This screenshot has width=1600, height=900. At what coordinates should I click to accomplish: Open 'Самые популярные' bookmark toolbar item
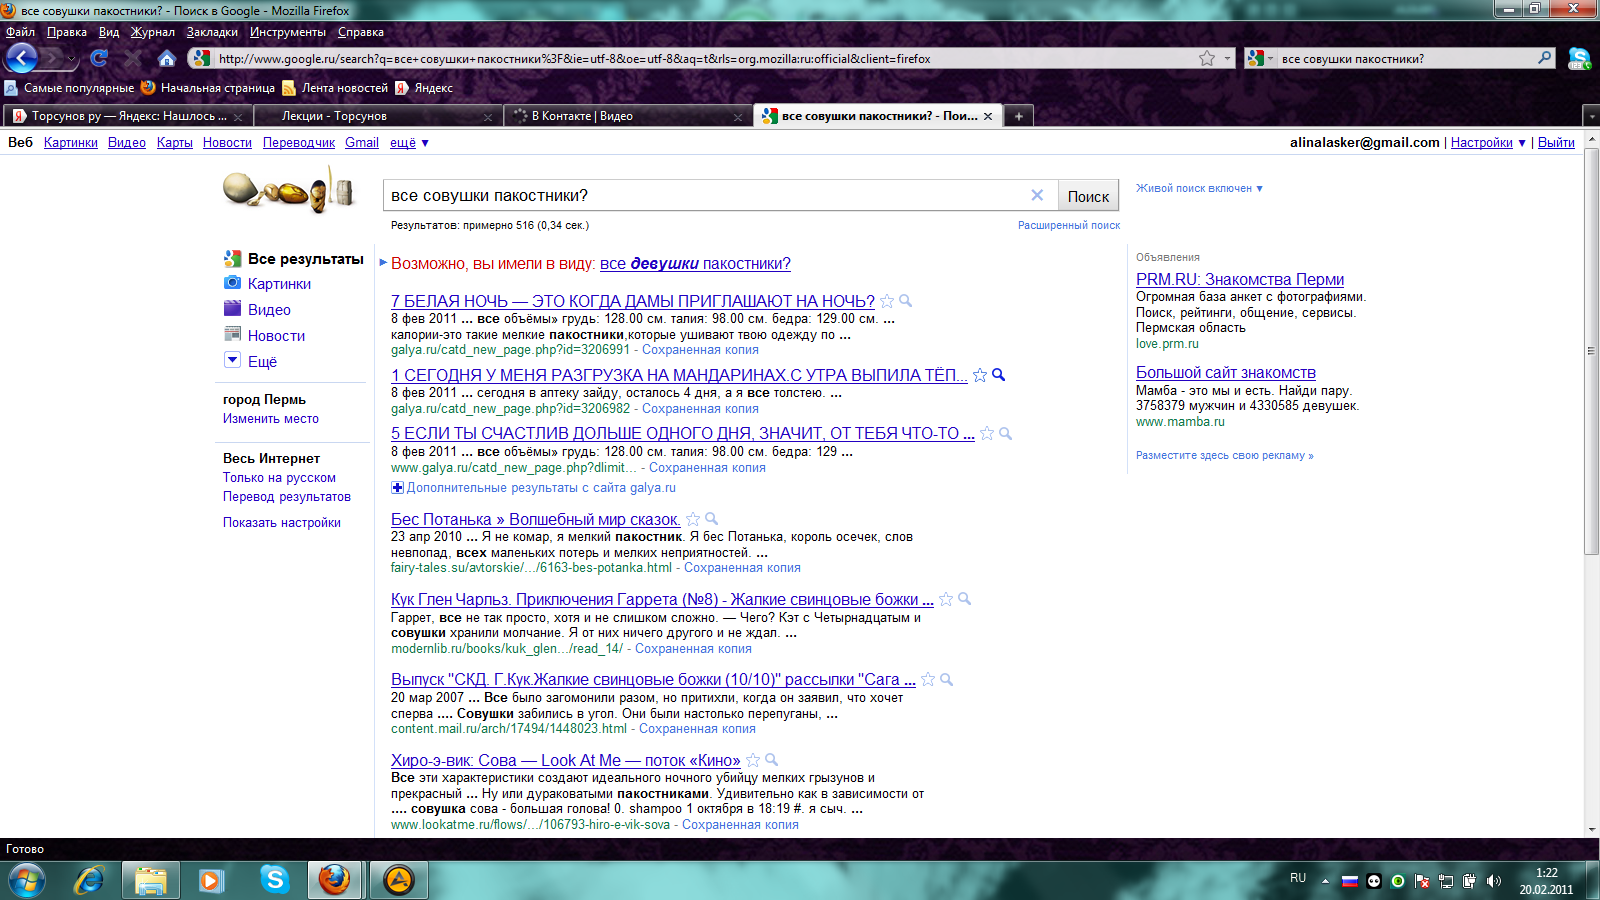click(70, 88)
